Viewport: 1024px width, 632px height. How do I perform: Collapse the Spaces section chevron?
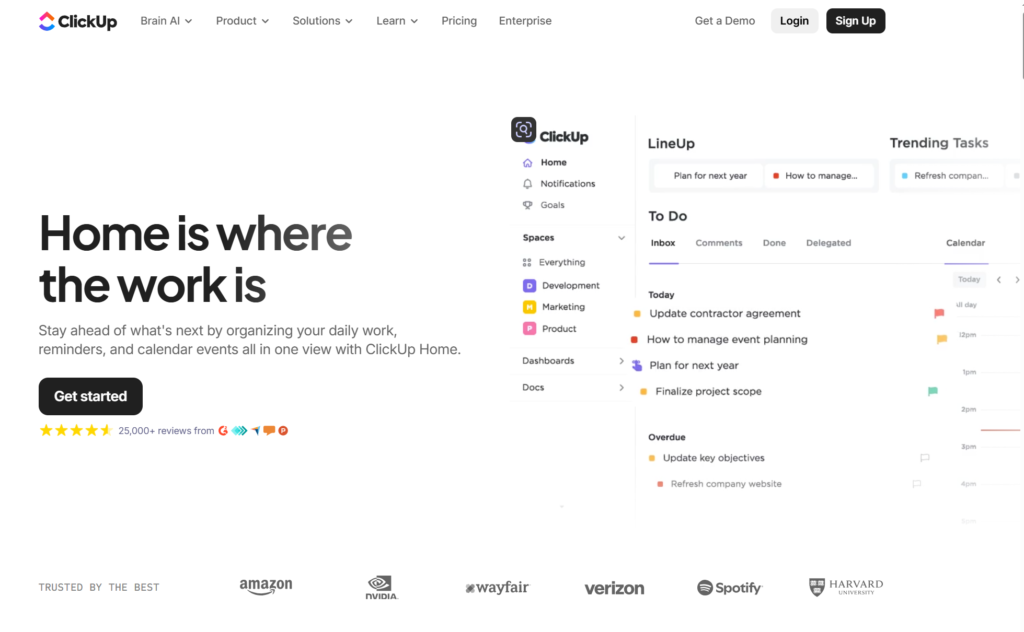[x=622, y=238]
